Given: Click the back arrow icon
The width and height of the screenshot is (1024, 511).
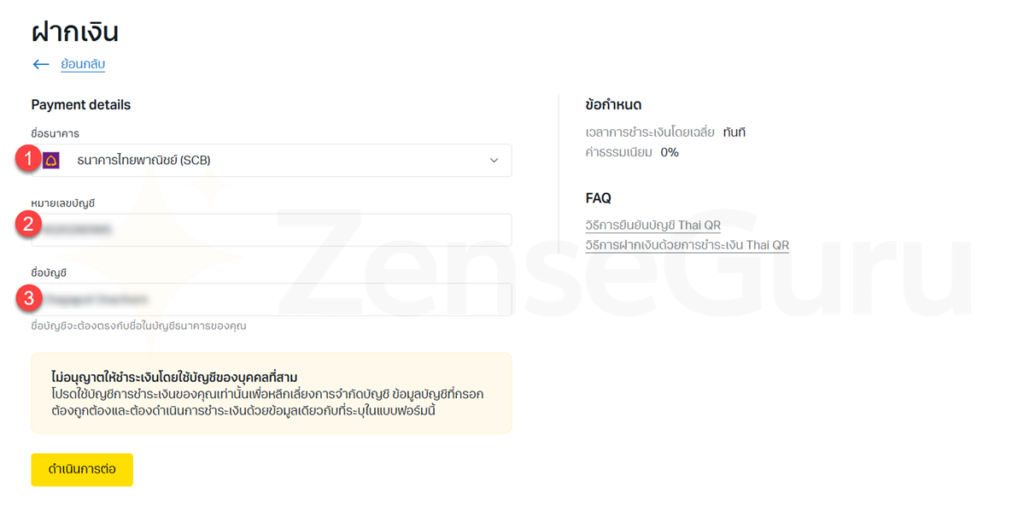Looking at the screenshot, I should pos(40,64).
